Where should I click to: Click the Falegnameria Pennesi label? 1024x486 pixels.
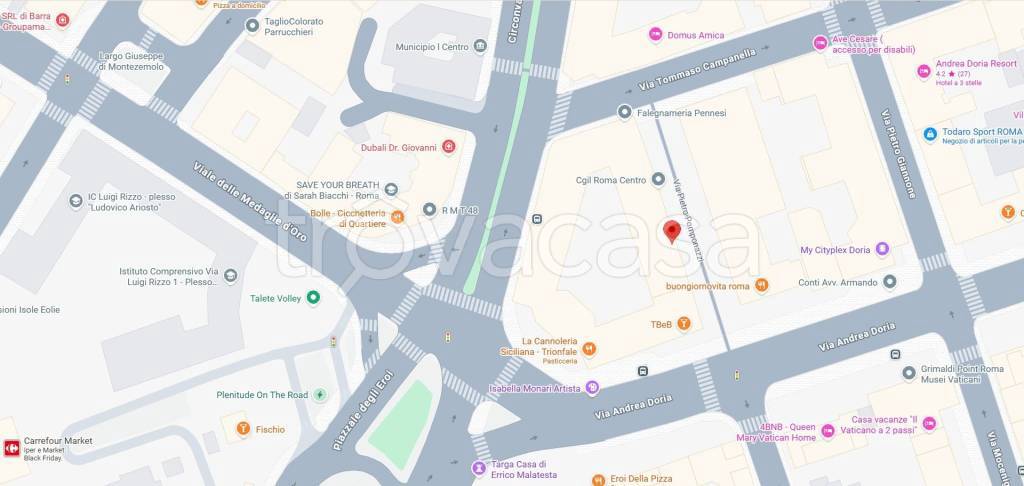682,113
